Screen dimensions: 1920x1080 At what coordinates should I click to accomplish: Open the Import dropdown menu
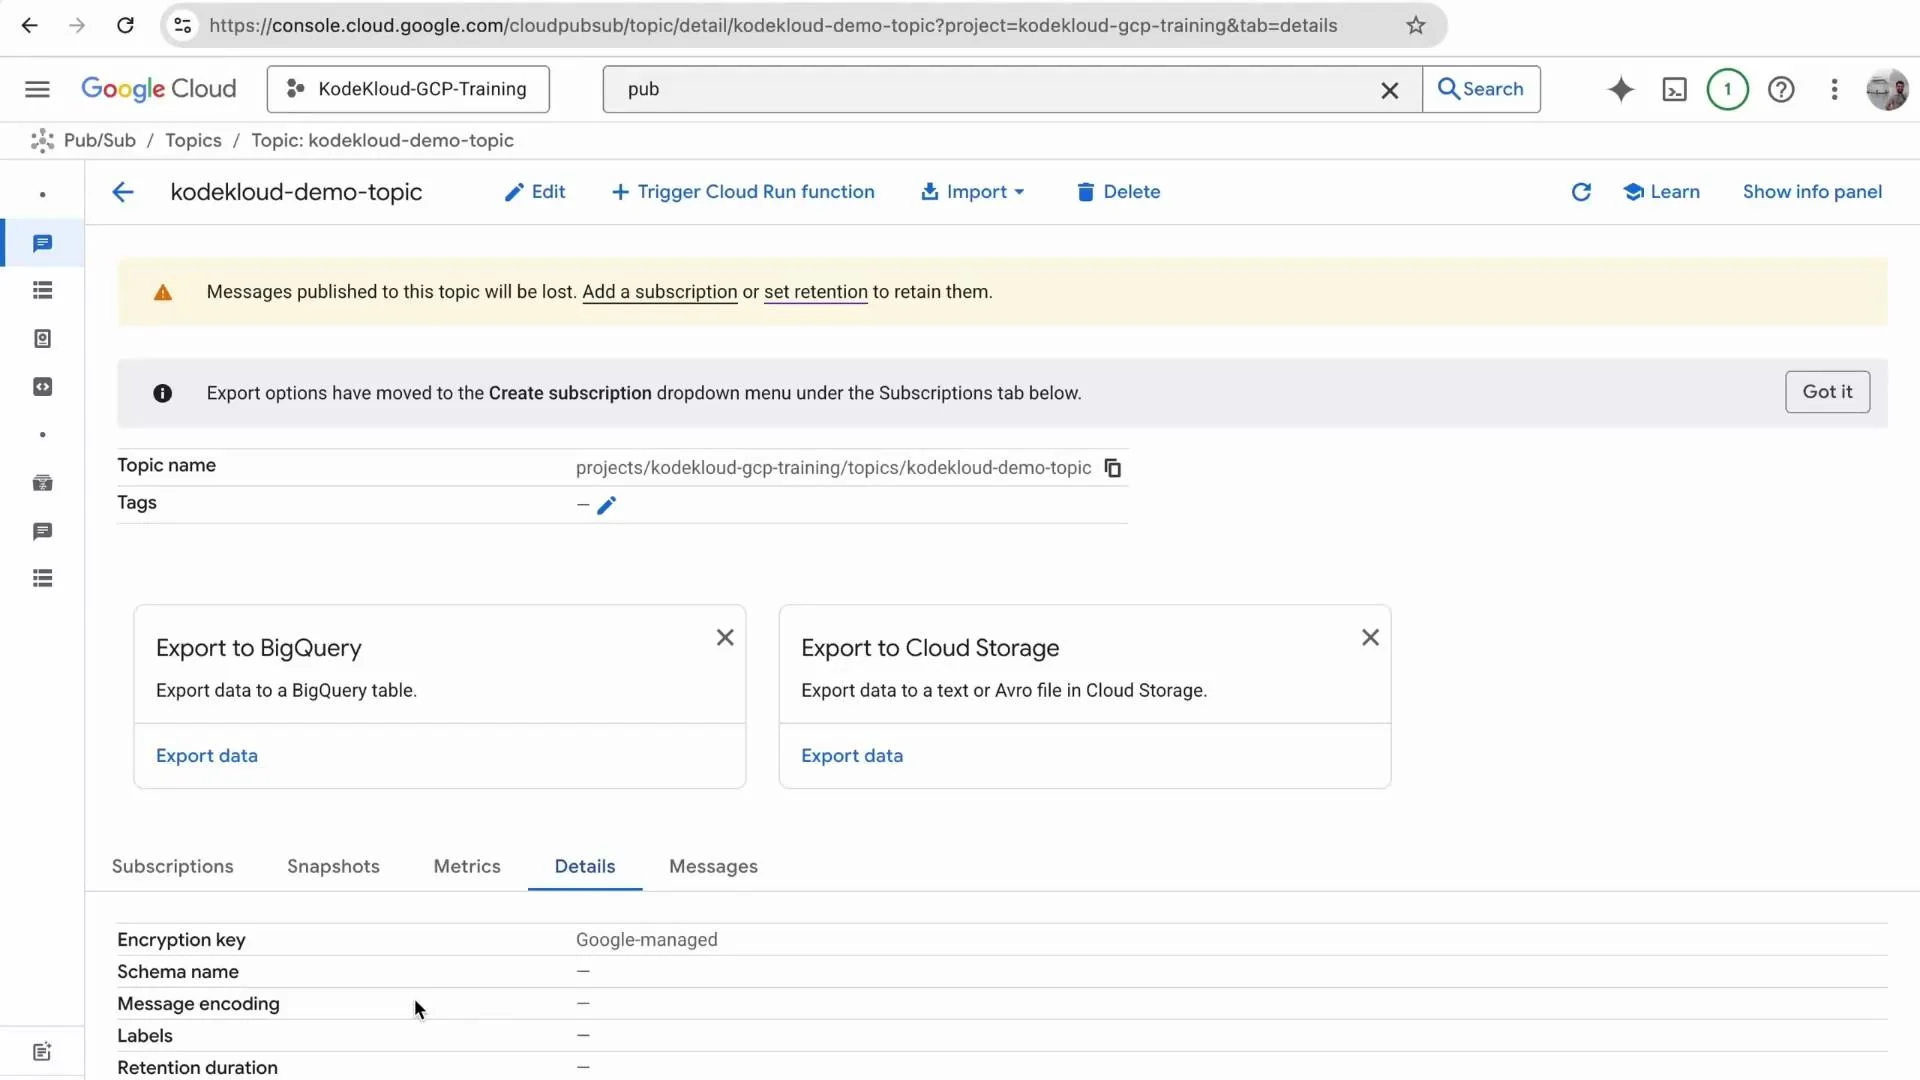tap(973, 192)
